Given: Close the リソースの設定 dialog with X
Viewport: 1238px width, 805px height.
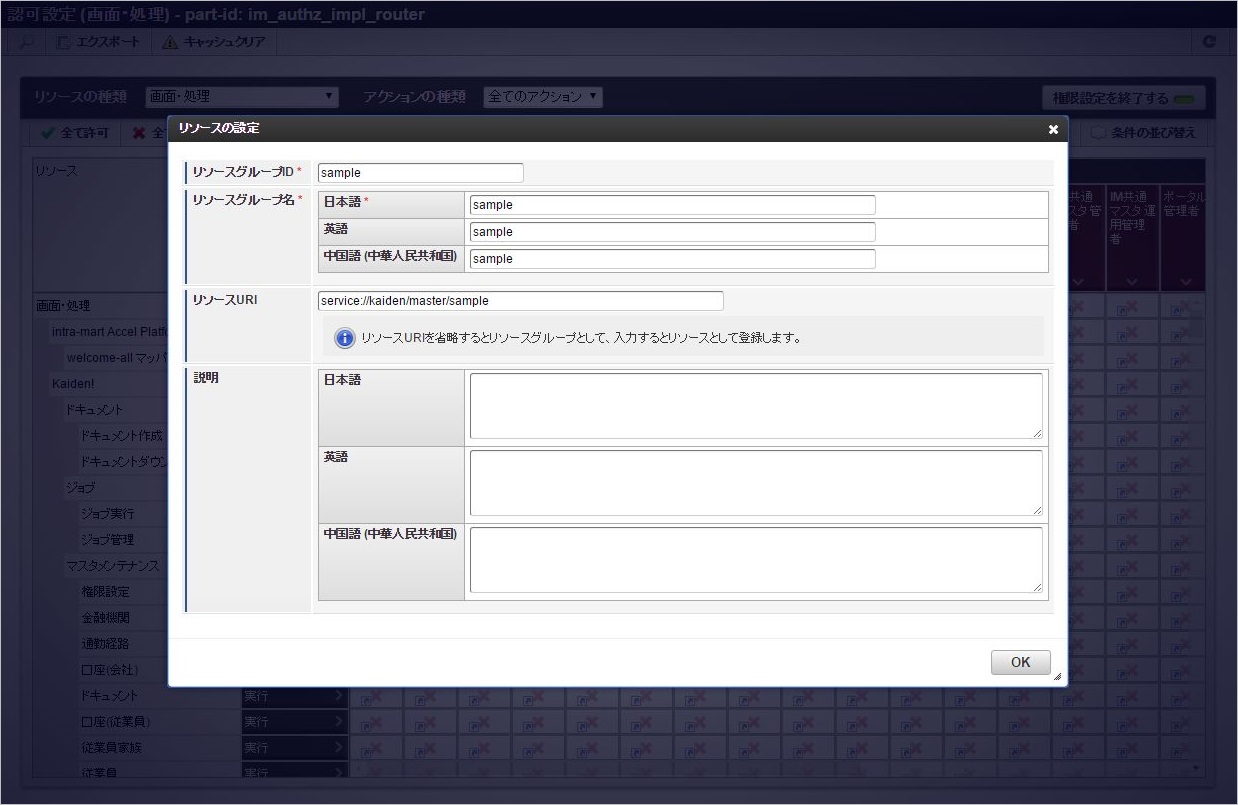Looking at the screenshot, I should [1053, 129].
